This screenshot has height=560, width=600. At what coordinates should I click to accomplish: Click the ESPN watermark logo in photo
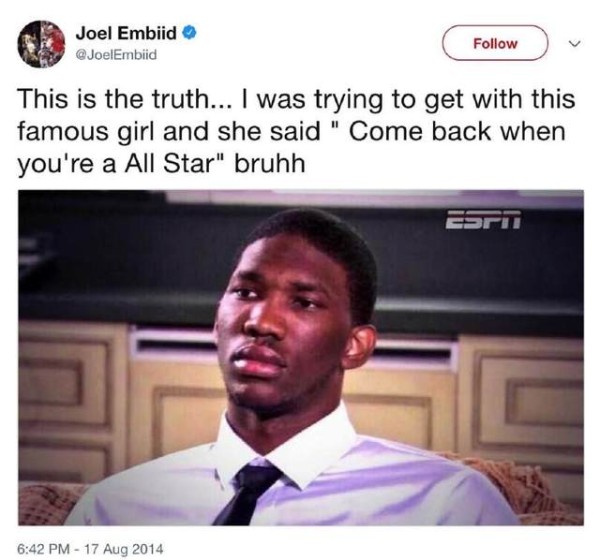(483, 220)
